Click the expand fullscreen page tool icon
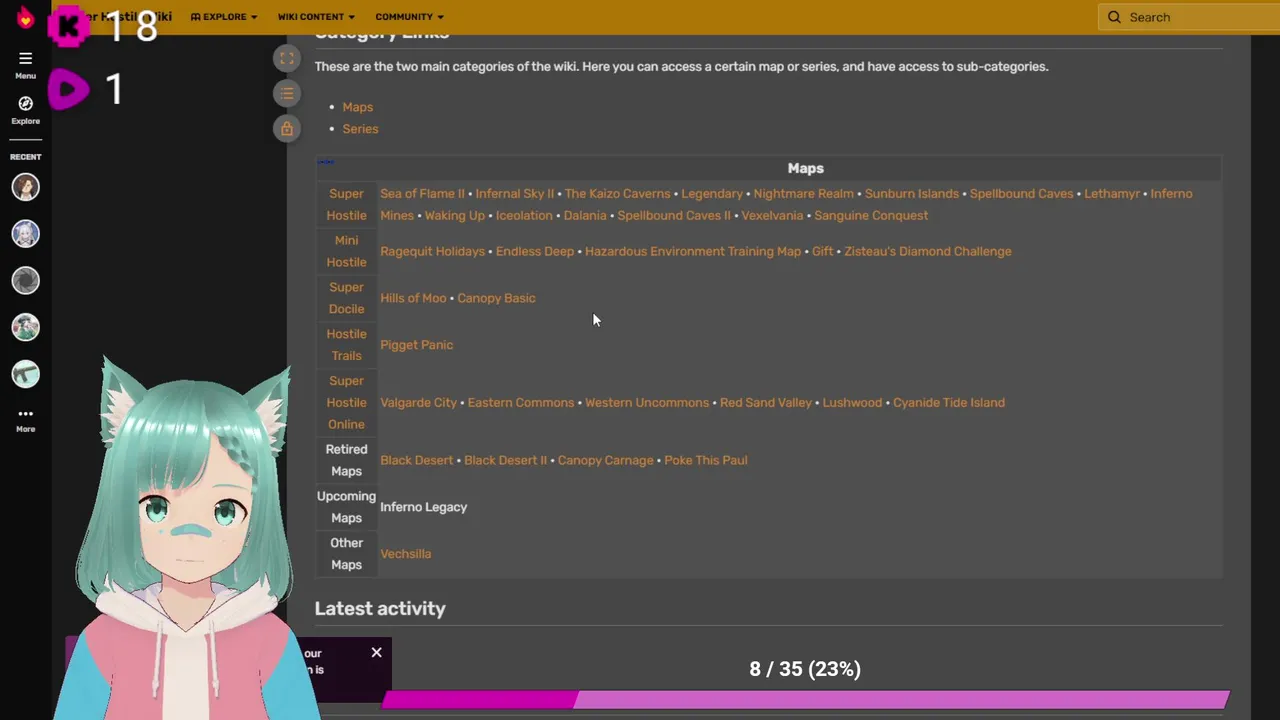The width and height of the screenshot is (1280, 720). tap(287, 58)
